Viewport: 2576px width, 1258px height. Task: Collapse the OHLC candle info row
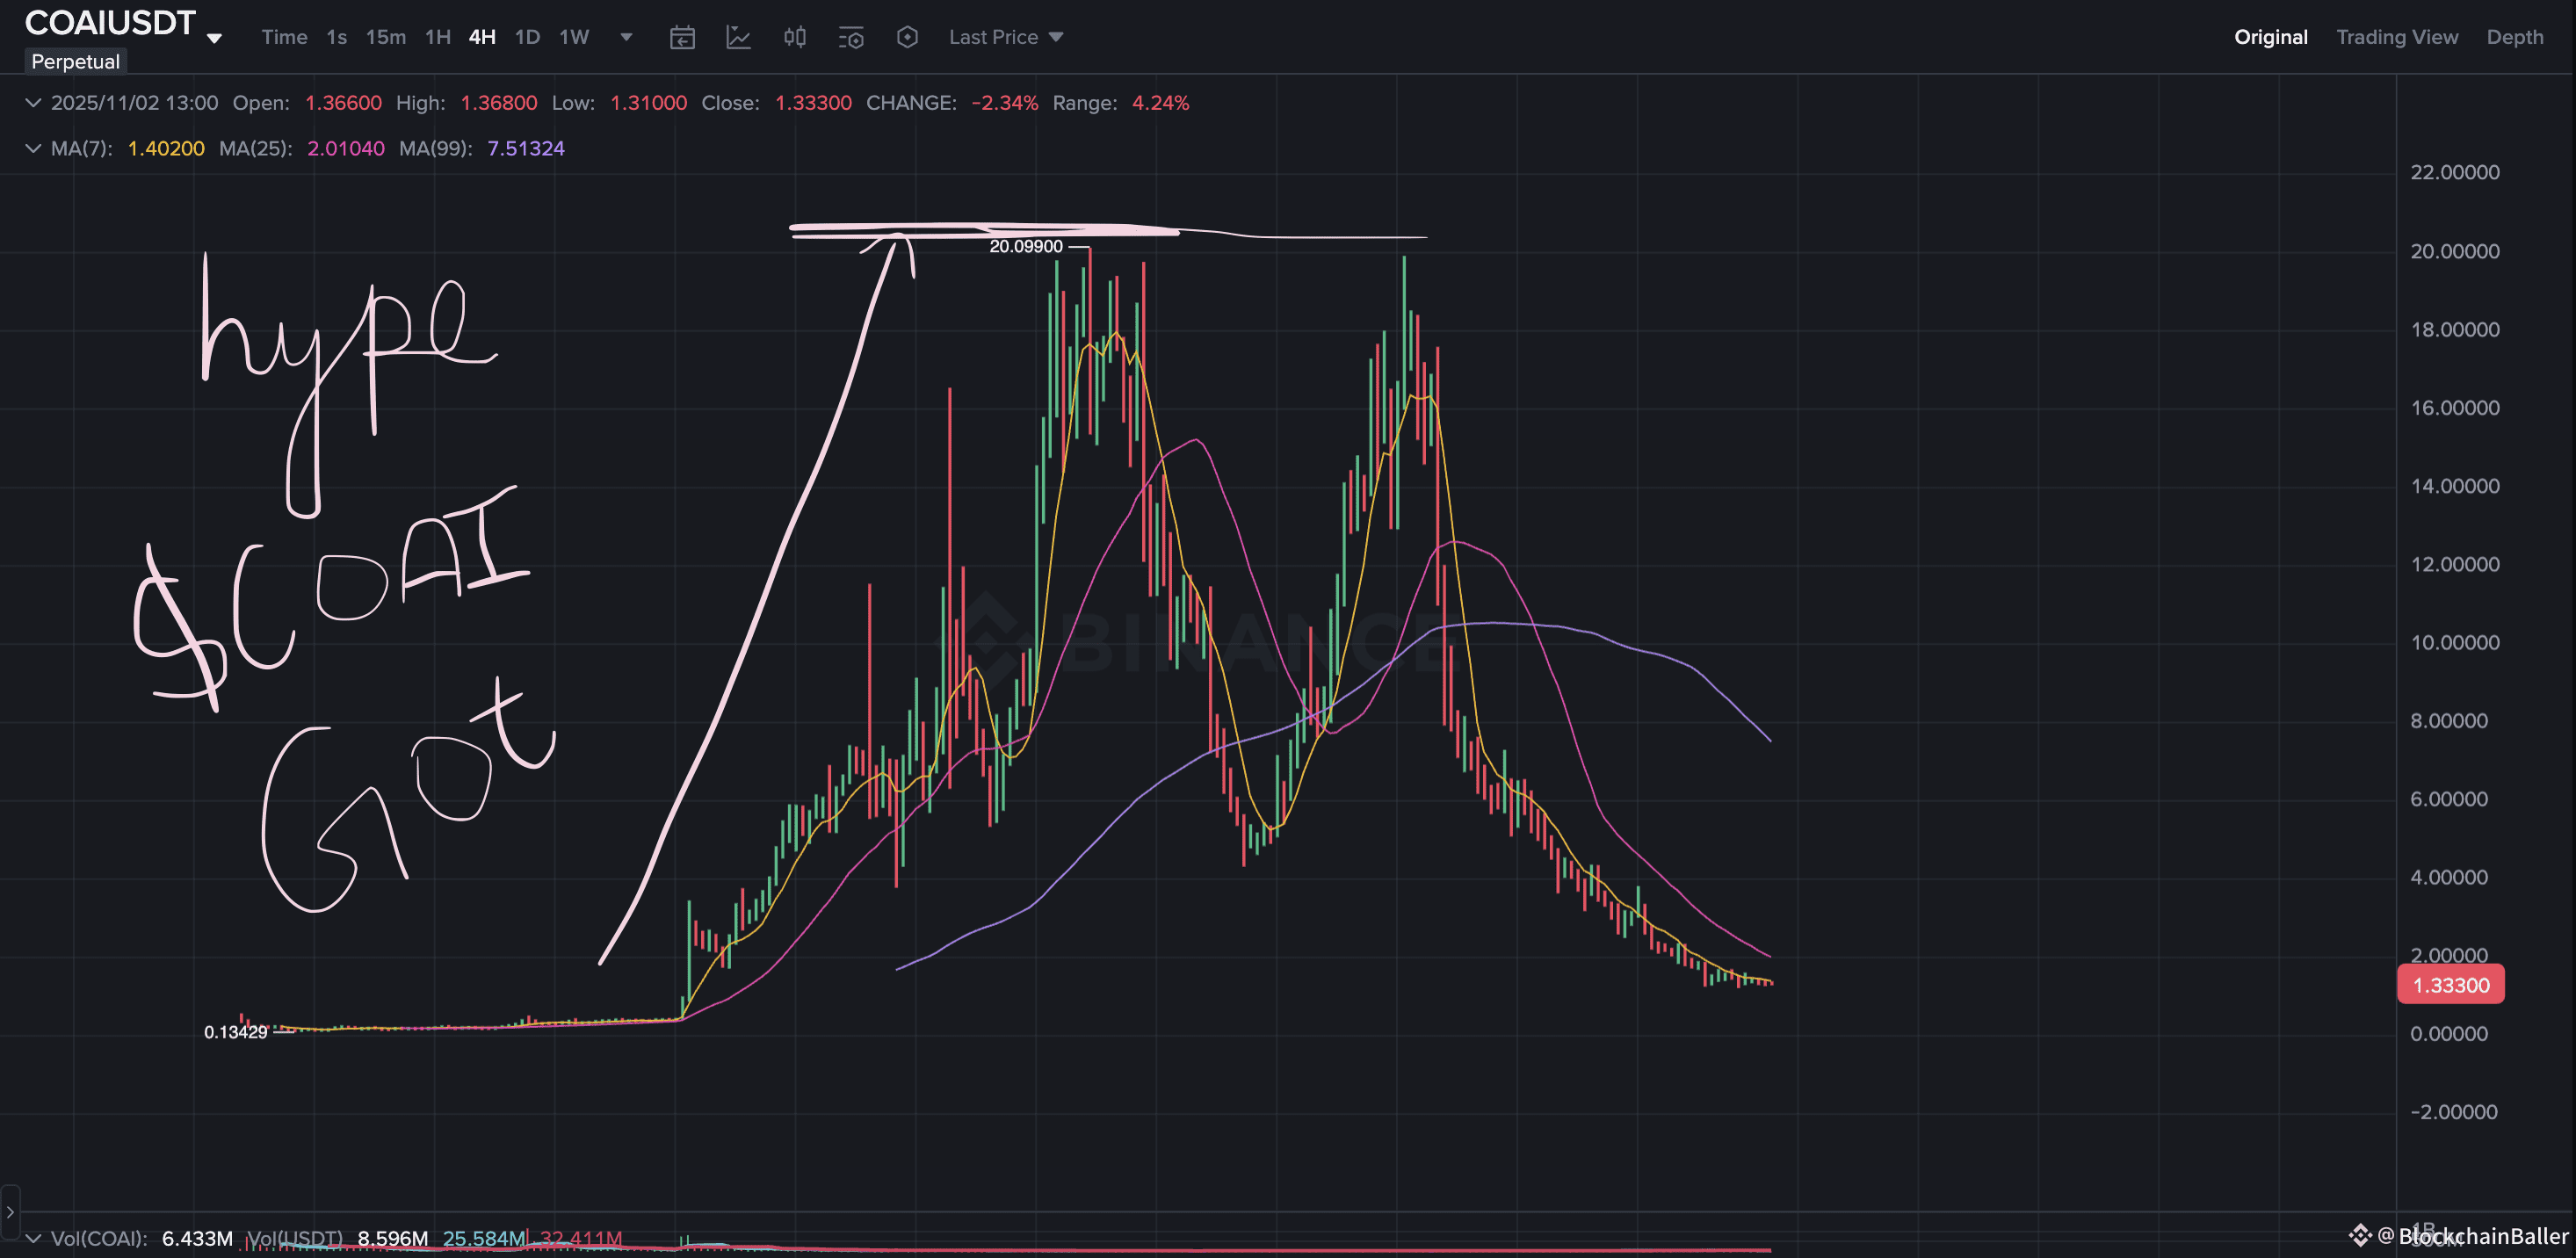click(33, 103)
